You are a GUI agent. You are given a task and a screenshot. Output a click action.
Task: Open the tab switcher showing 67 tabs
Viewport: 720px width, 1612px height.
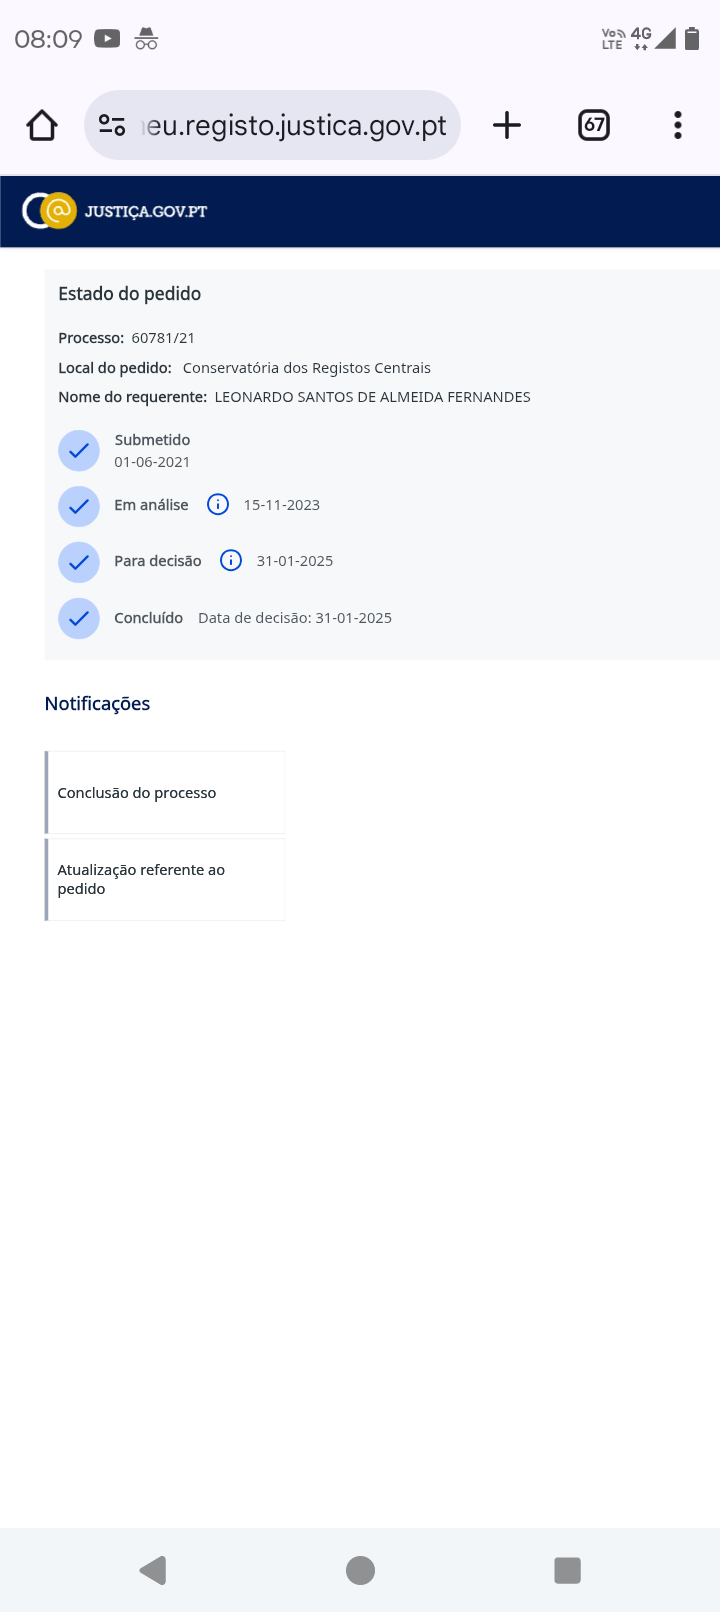(594, 126)
